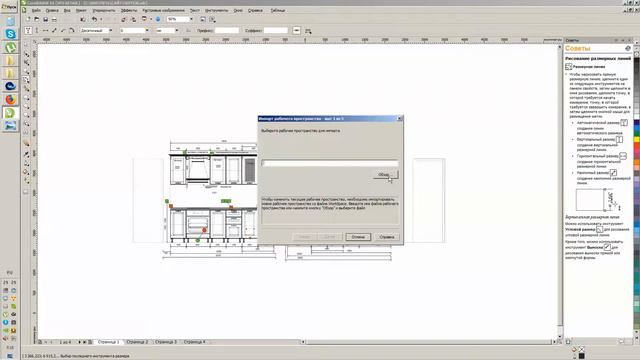Open Firefox from the taskbar

click(x=10, y=99)
